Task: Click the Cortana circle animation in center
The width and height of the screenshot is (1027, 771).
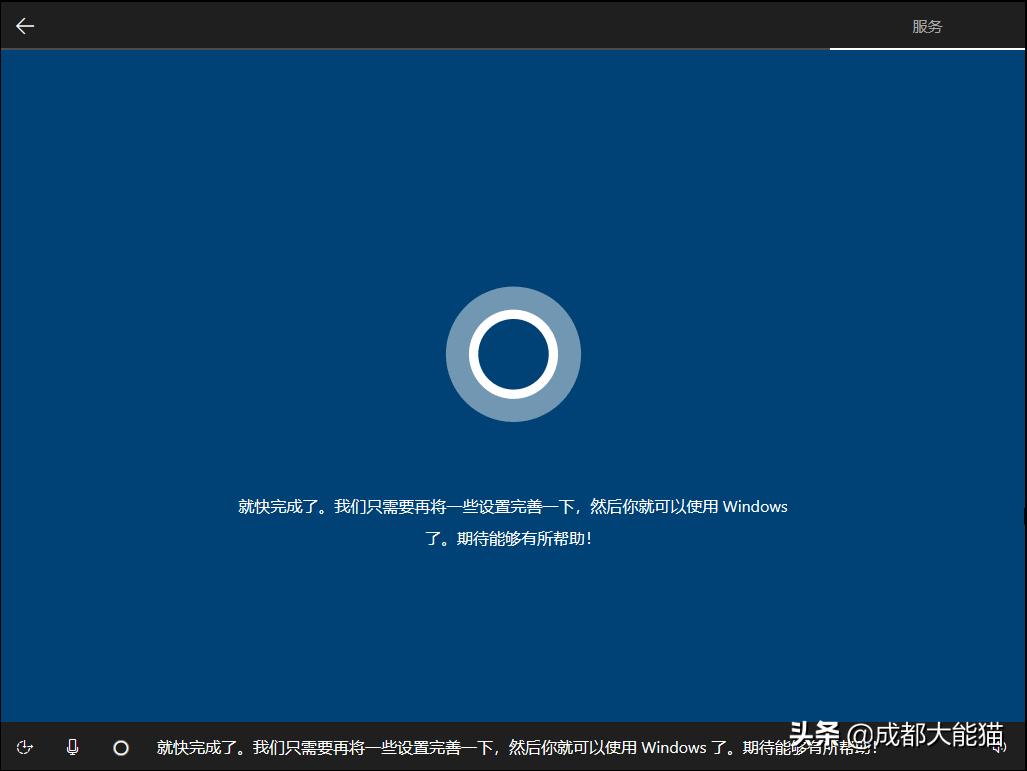Action: (x=513, y=354)
